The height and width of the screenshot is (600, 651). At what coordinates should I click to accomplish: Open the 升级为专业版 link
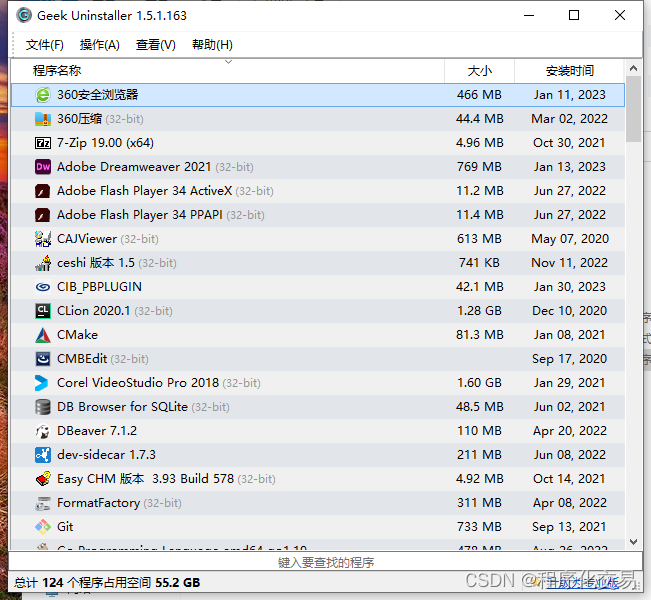582,583
